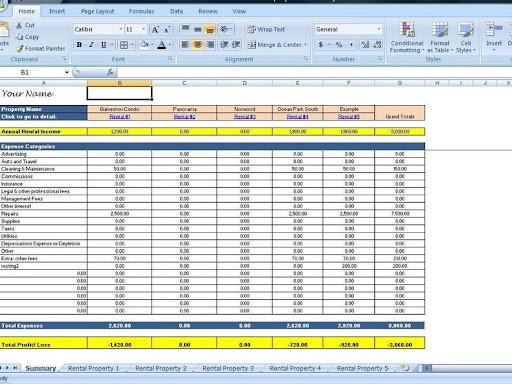Image resolution: width=512 pixels, height=384 pixels.
Task: Select Align Text Left
Action: tap(185, 45)
